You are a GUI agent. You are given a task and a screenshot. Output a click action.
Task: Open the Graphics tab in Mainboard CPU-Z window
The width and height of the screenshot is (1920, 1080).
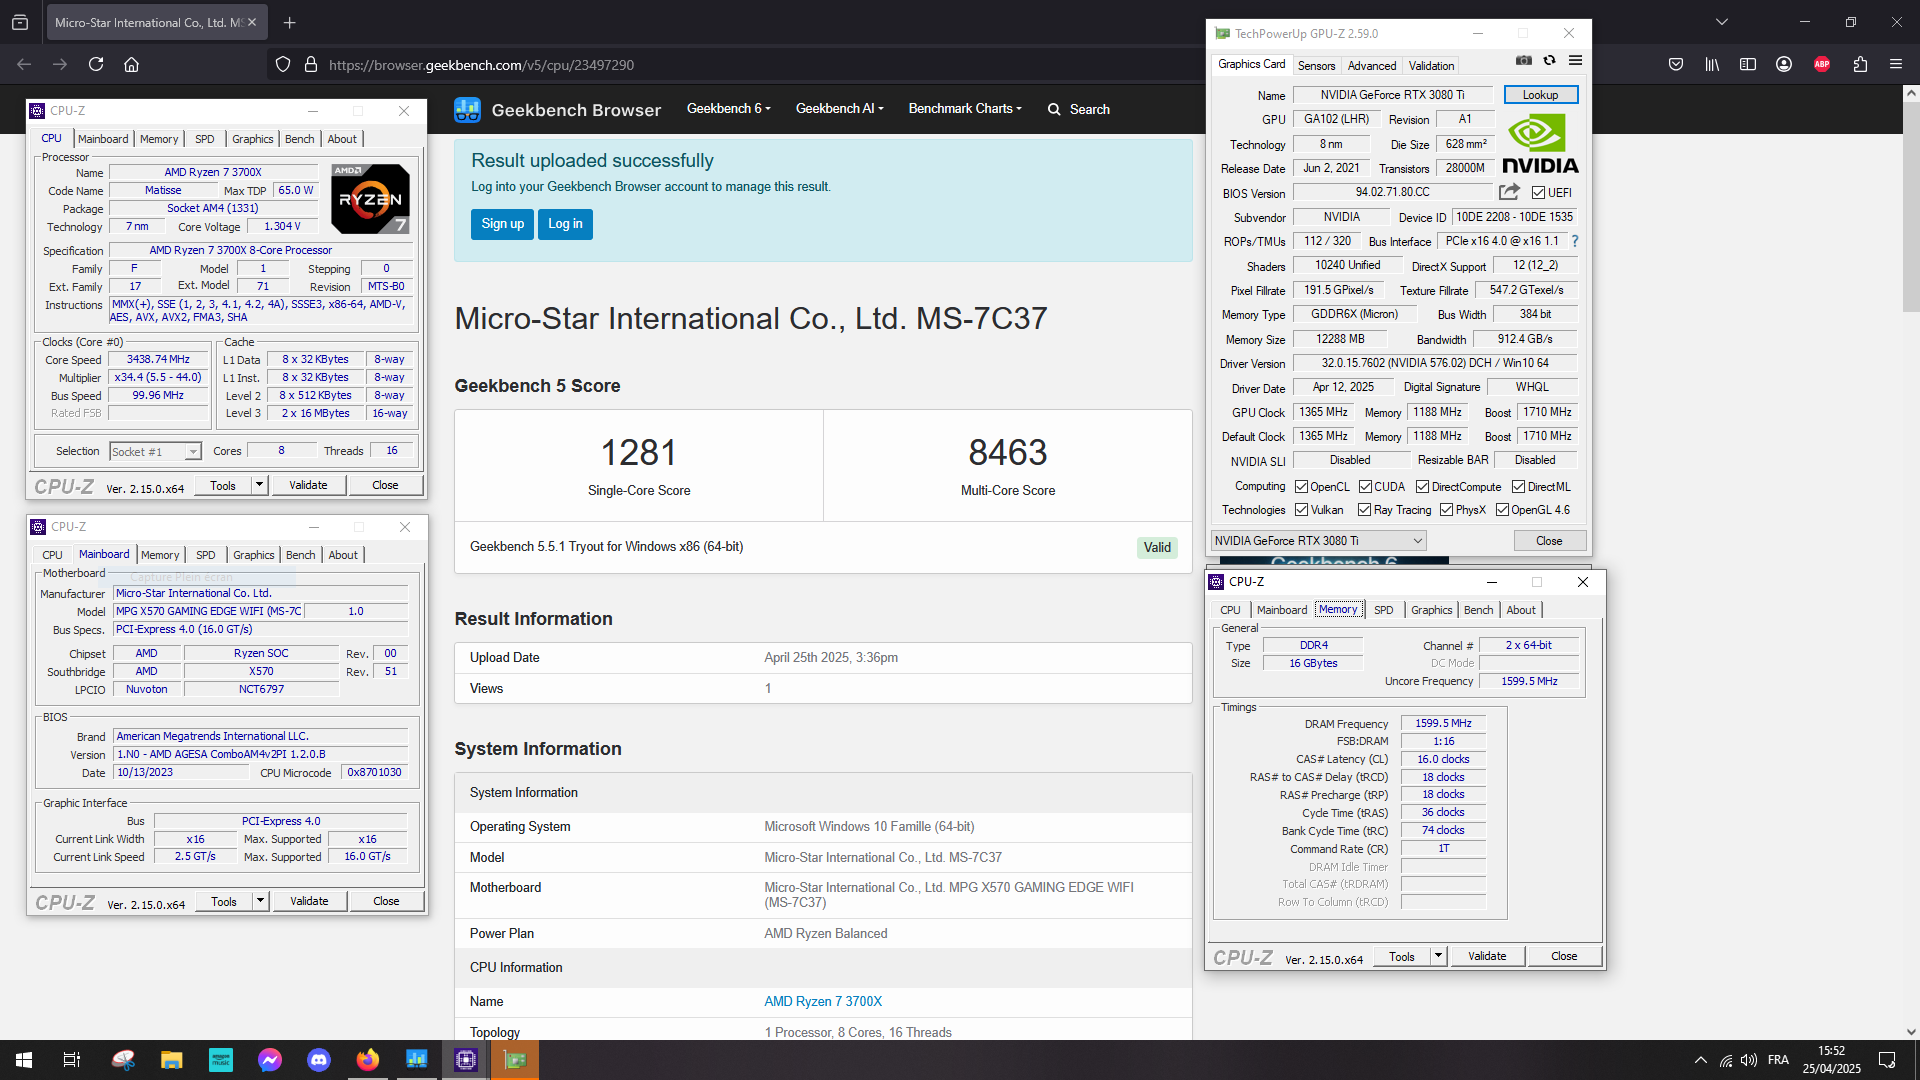[253, 555]
